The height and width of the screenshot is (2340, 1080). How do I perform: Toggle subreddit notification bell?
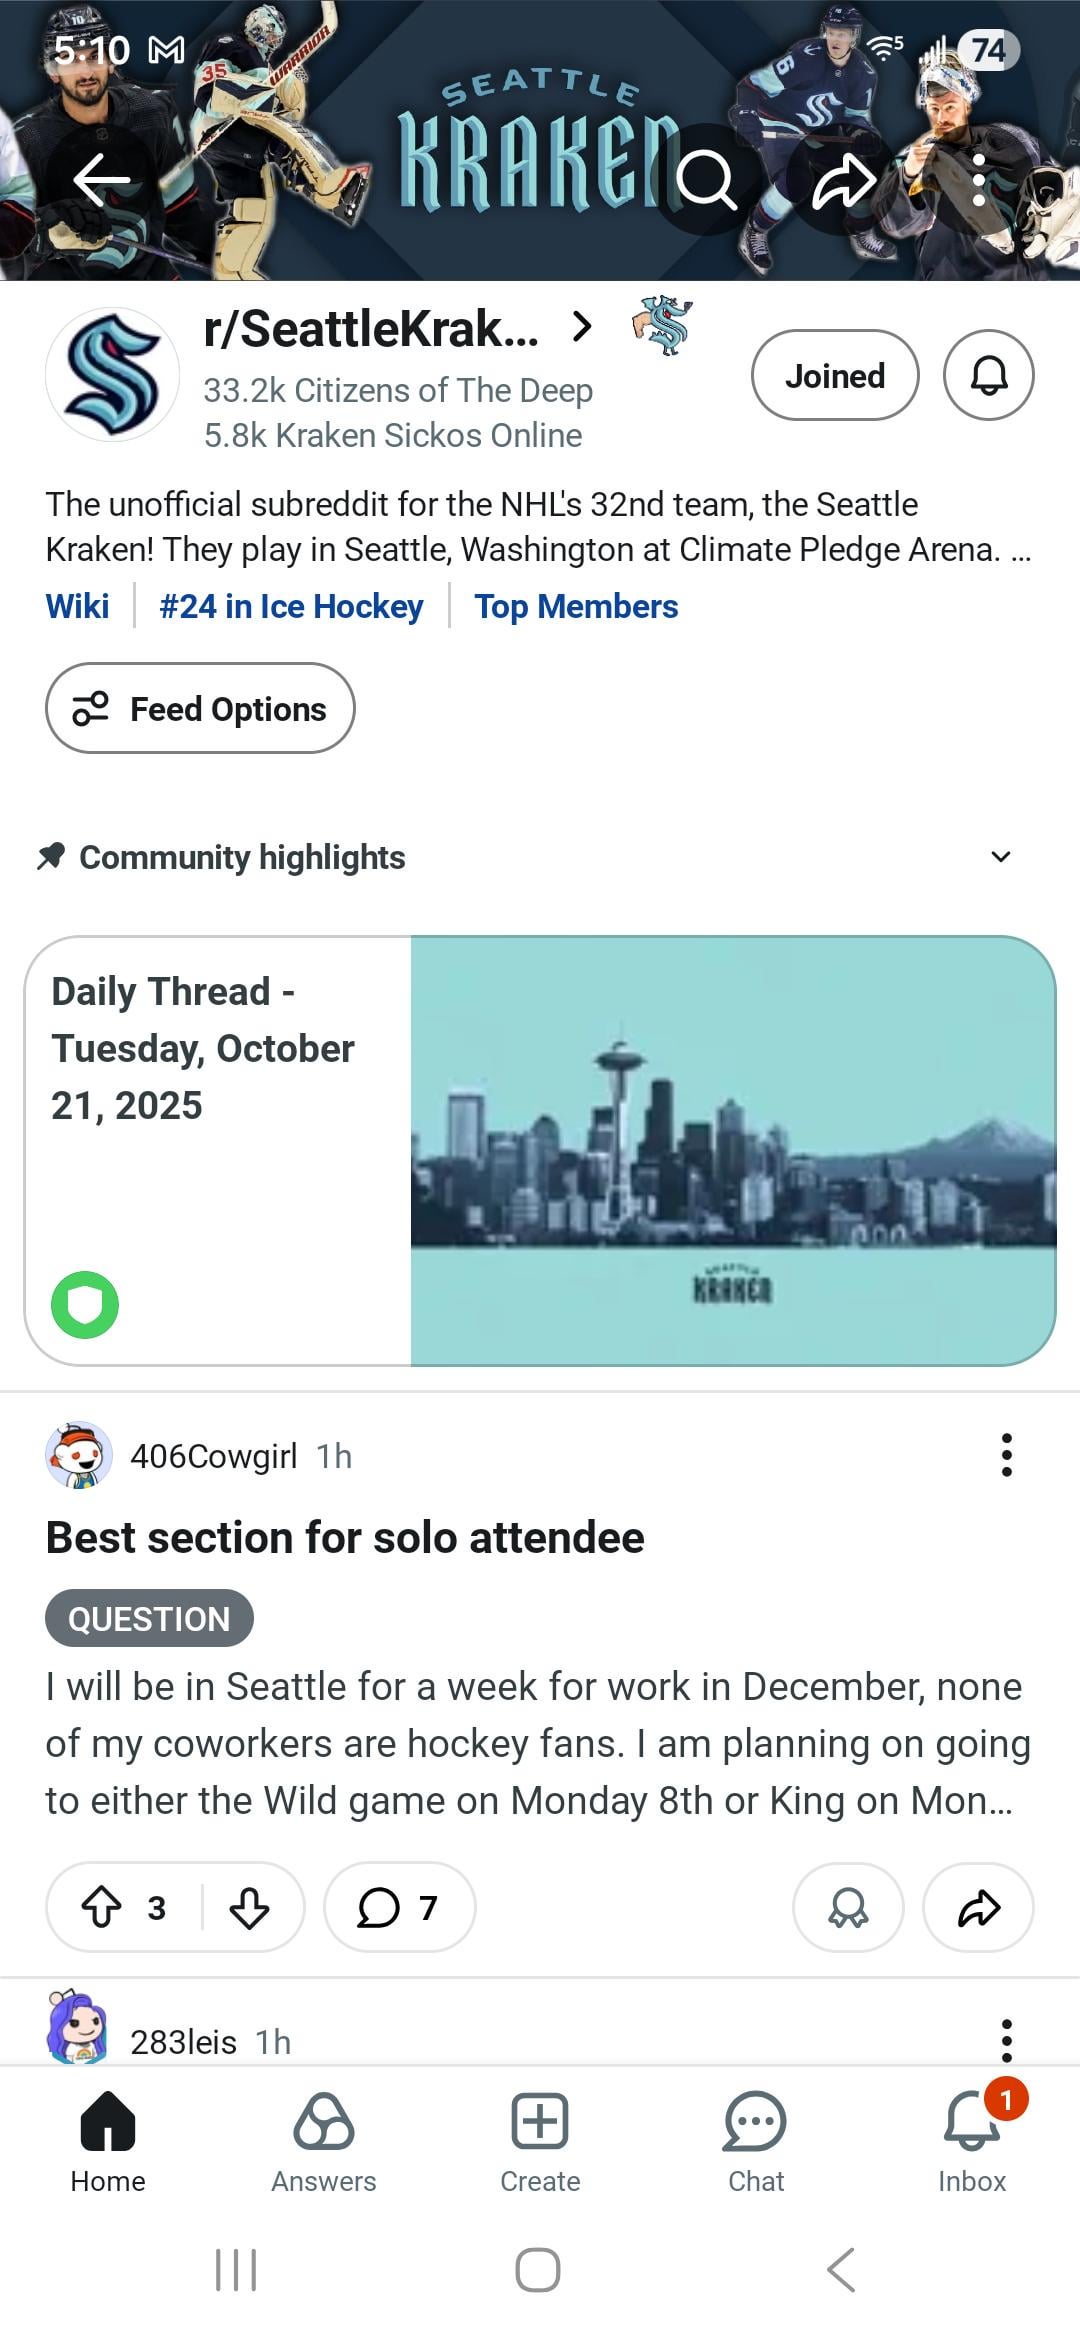click(x=988, y=376)
